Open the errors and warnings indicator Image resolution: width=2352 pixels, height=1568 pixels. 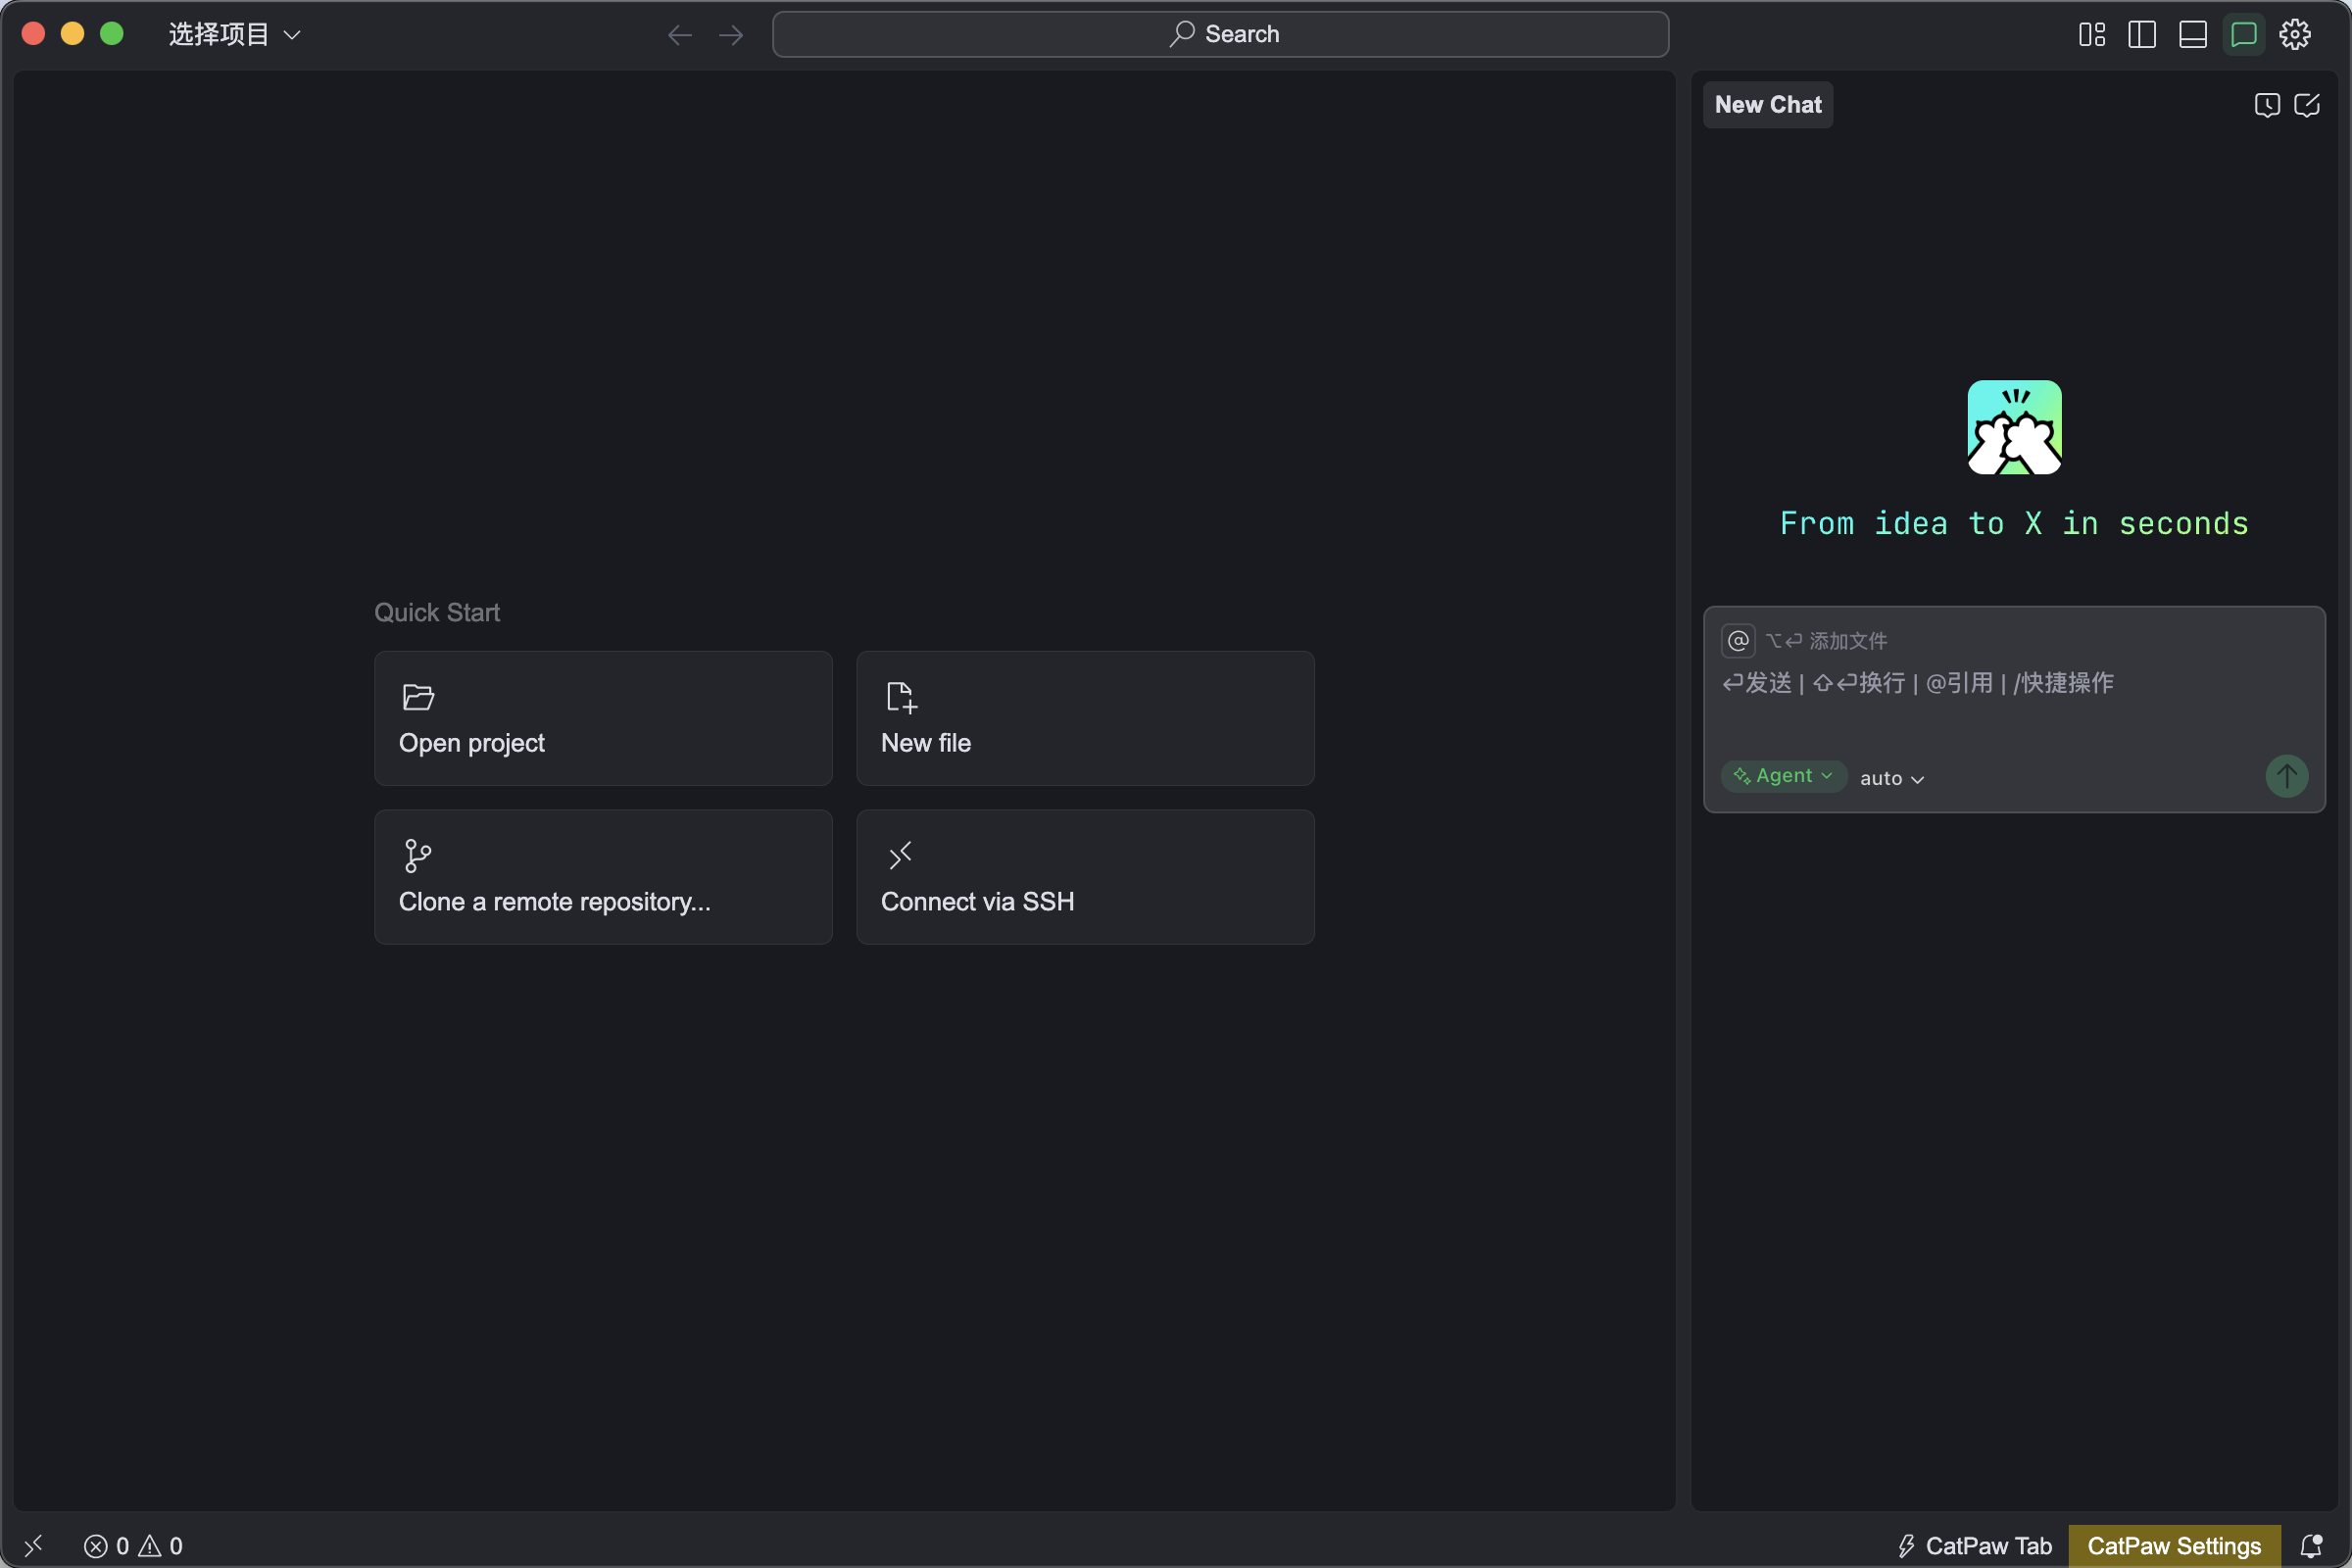coord(133,1545)
